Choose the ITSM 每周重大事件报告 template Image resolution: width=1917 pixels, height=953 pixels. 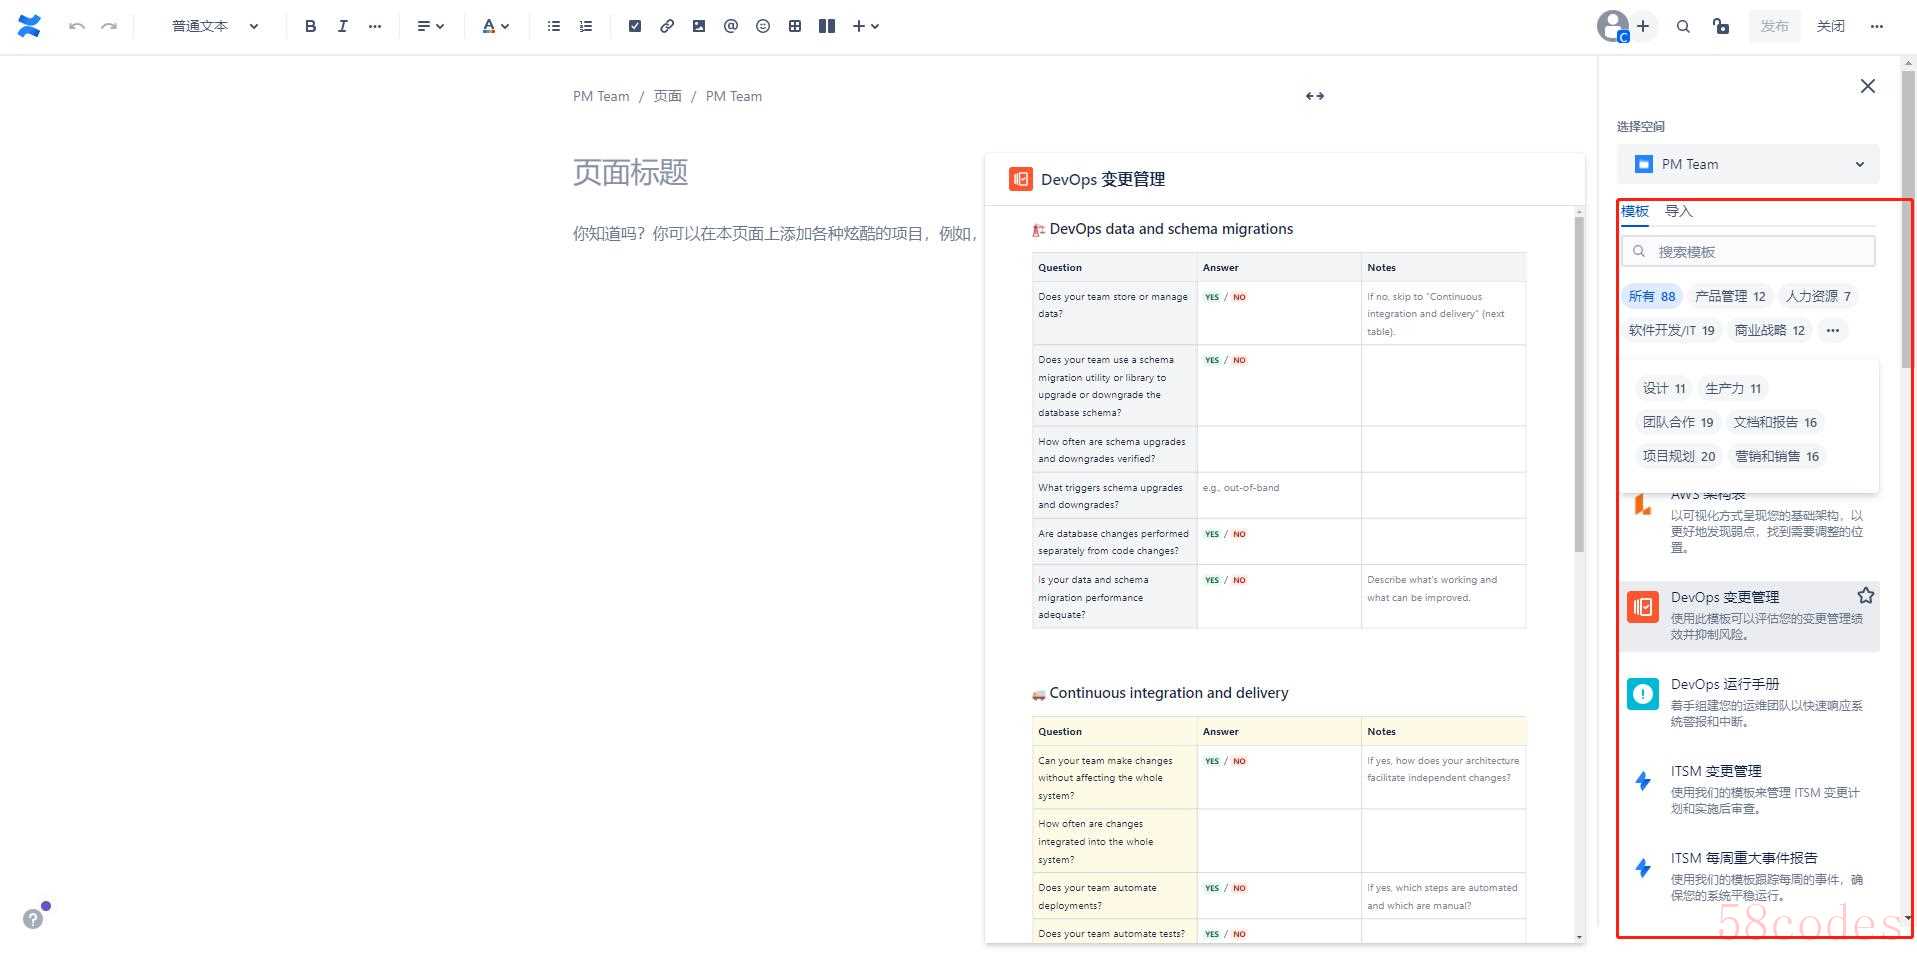(1749, 876)
